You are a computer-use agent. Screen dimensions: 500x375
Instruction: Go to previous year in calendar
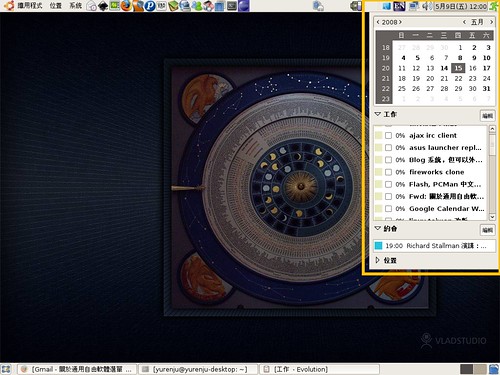378,22
